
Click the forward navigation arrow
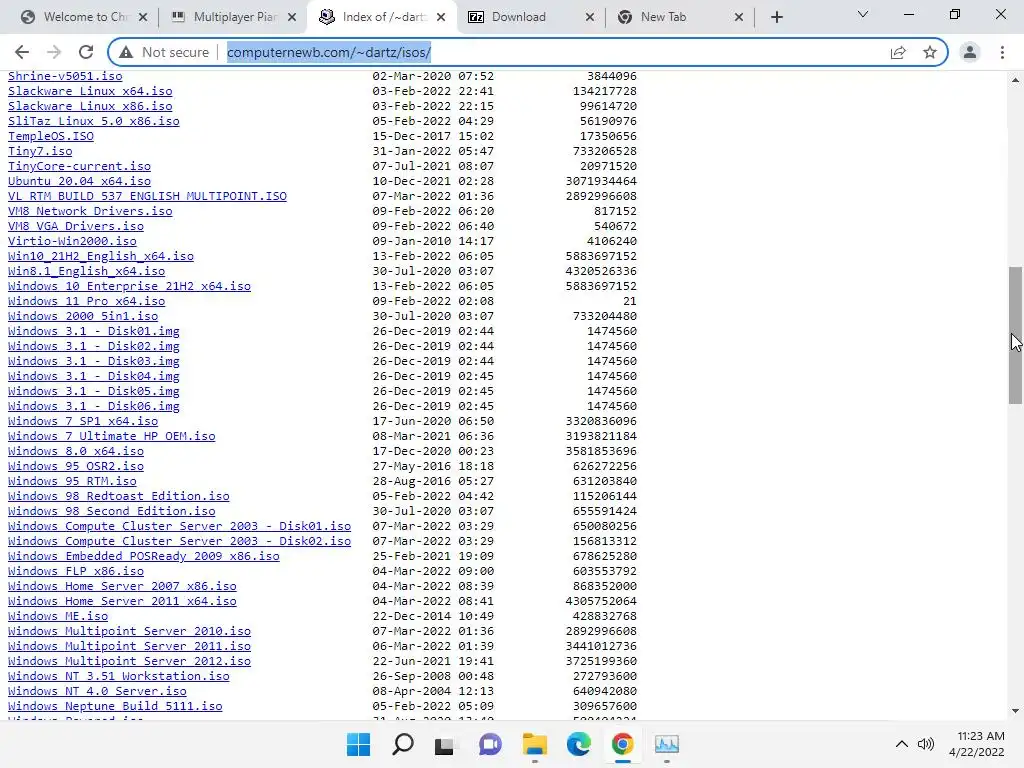click(54, 52)
